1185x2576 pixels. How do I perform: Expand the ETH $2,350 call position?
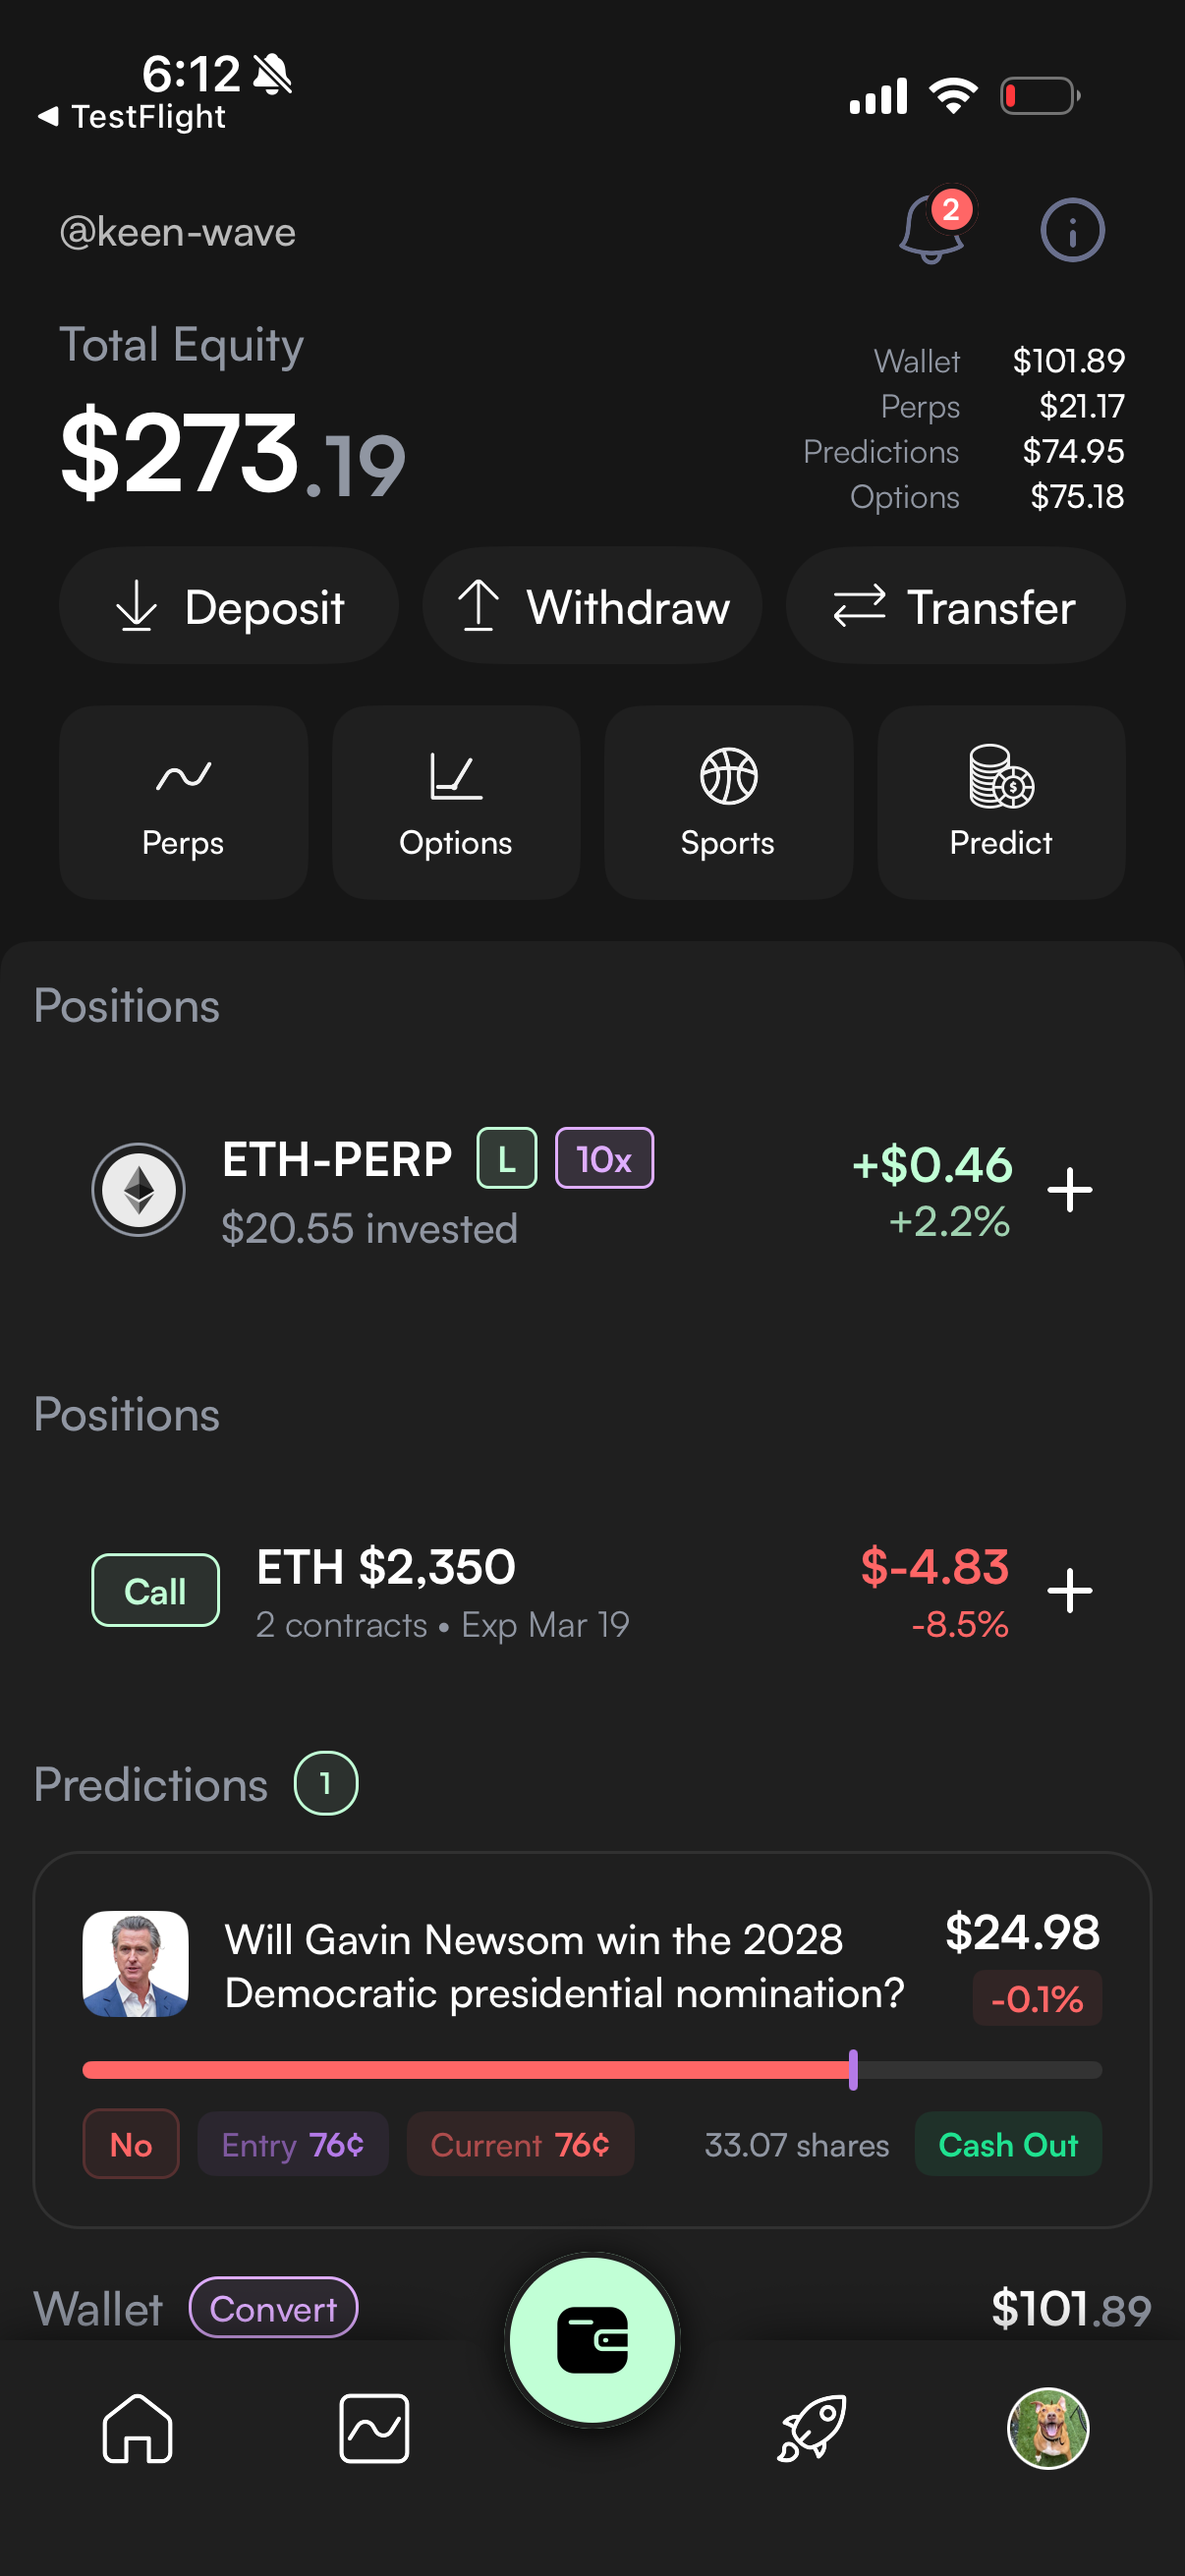tap(1069, 1590)
